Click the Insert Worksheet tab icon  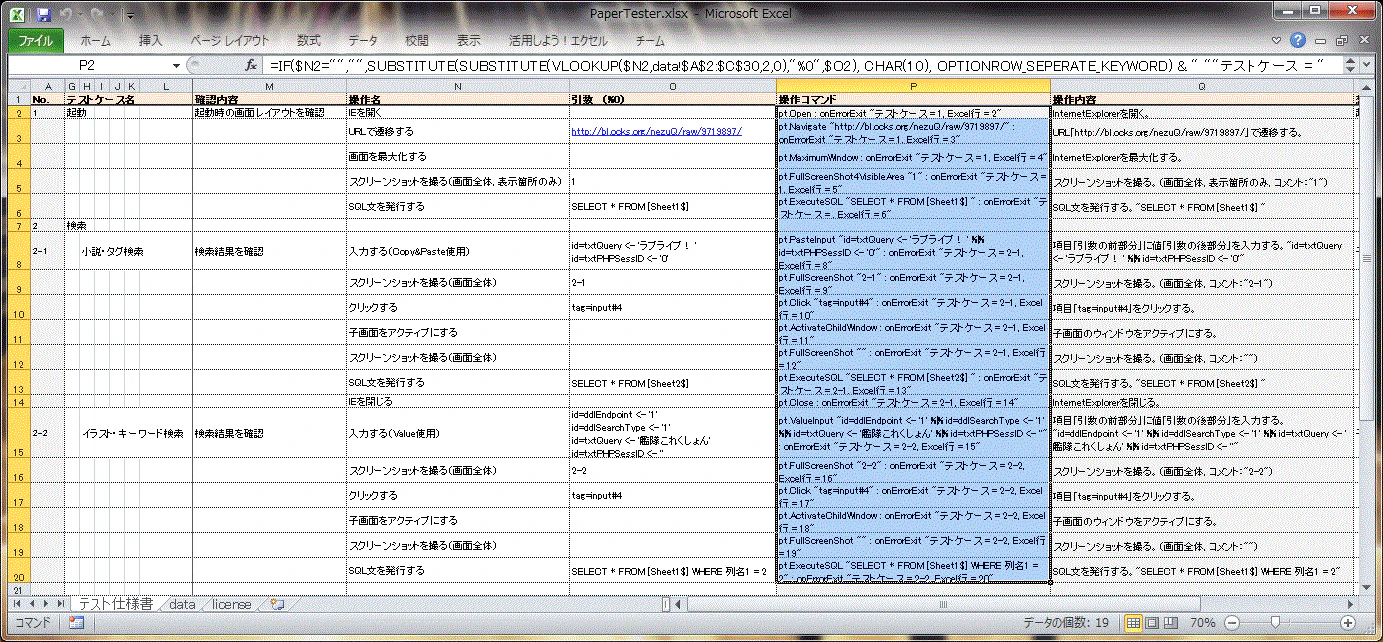tap(277, 604)
